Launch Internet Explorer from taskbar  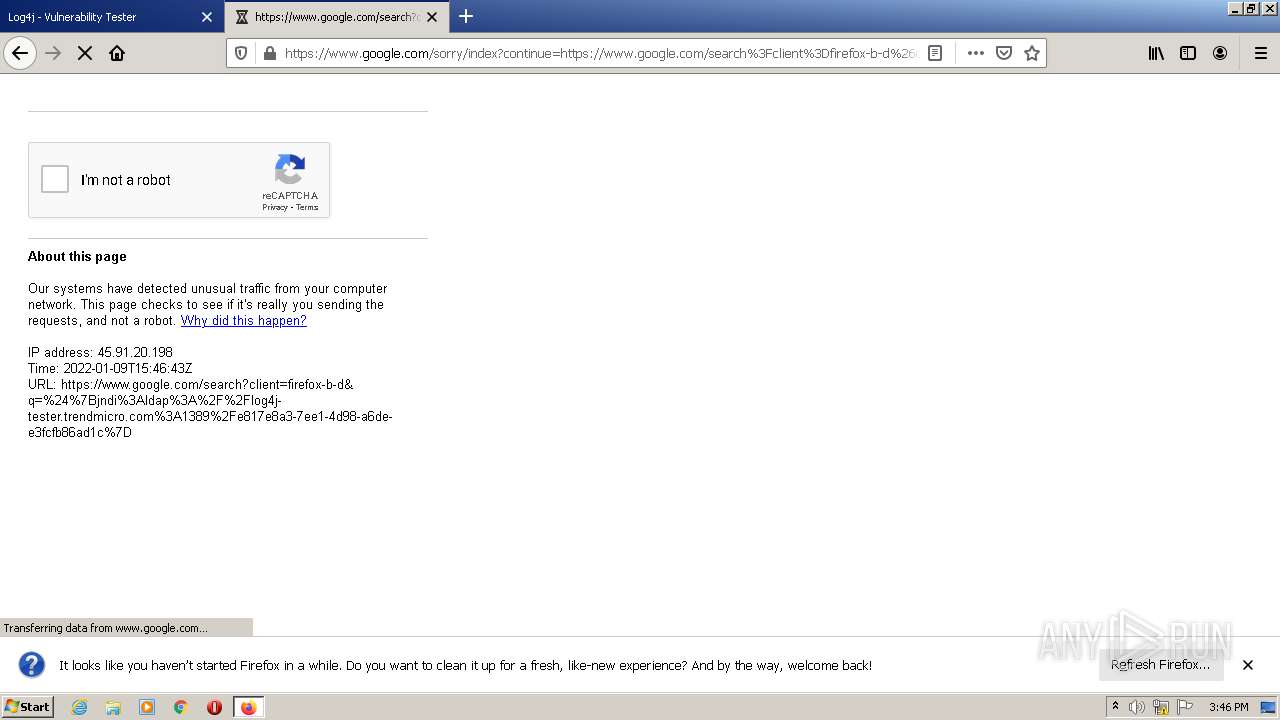pyautogui.click(x=79, y=707)
